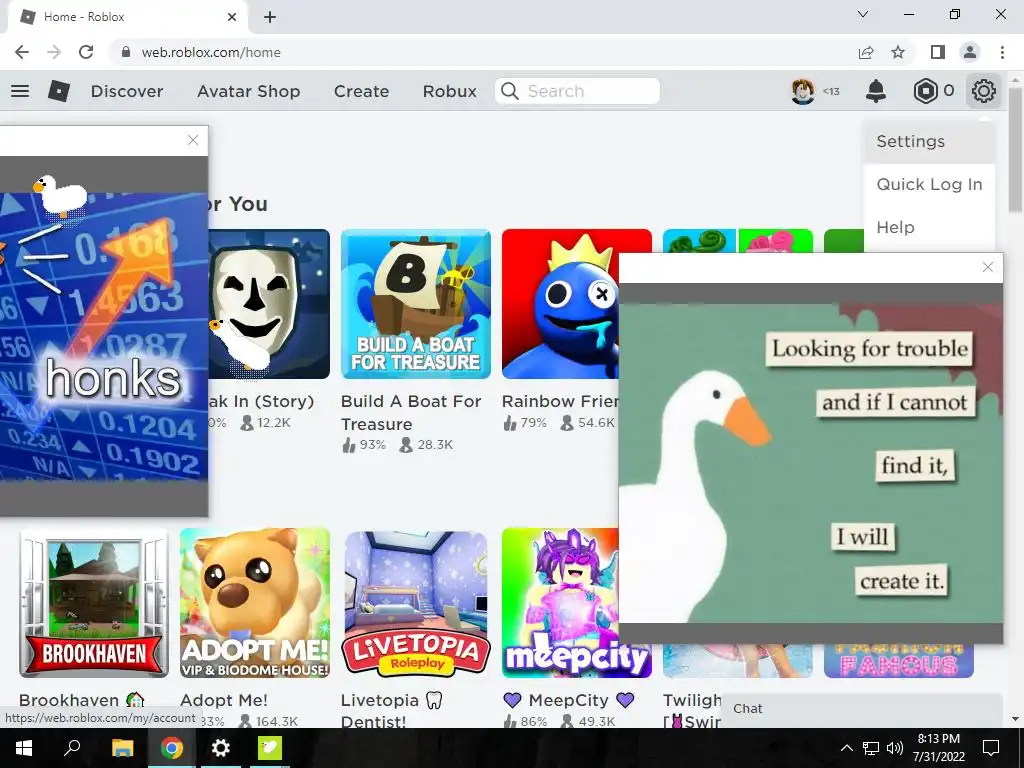Viewport: 1024px width, 768px height.
Task: Select Quick Log In option
Action: (929, 184)
